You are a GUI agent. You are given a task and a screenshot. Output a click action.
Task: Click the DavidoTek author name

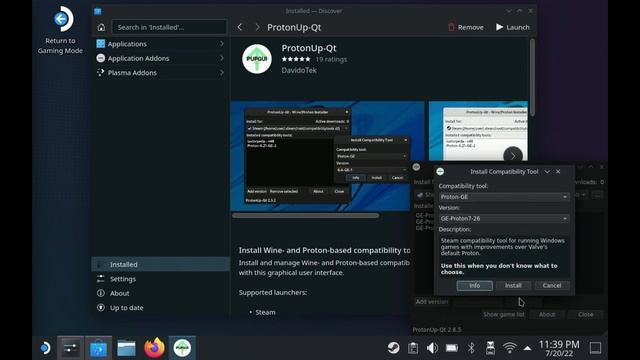[x=299, y=70]
